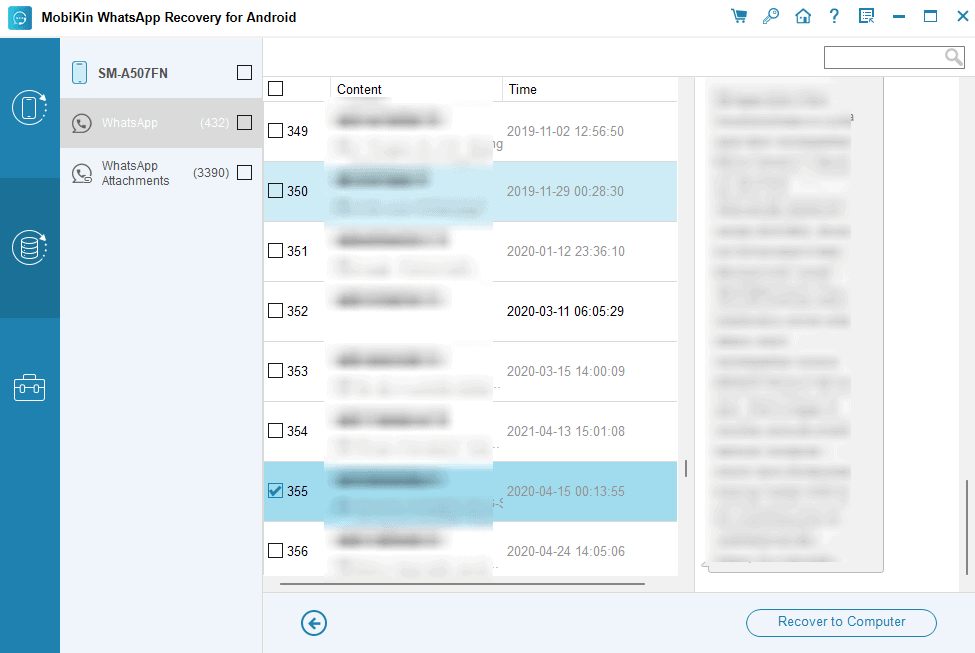Tick the WhatsApp (432) category checkbox
Viewport: 975px width, 653px height.
tap(244, 123)
